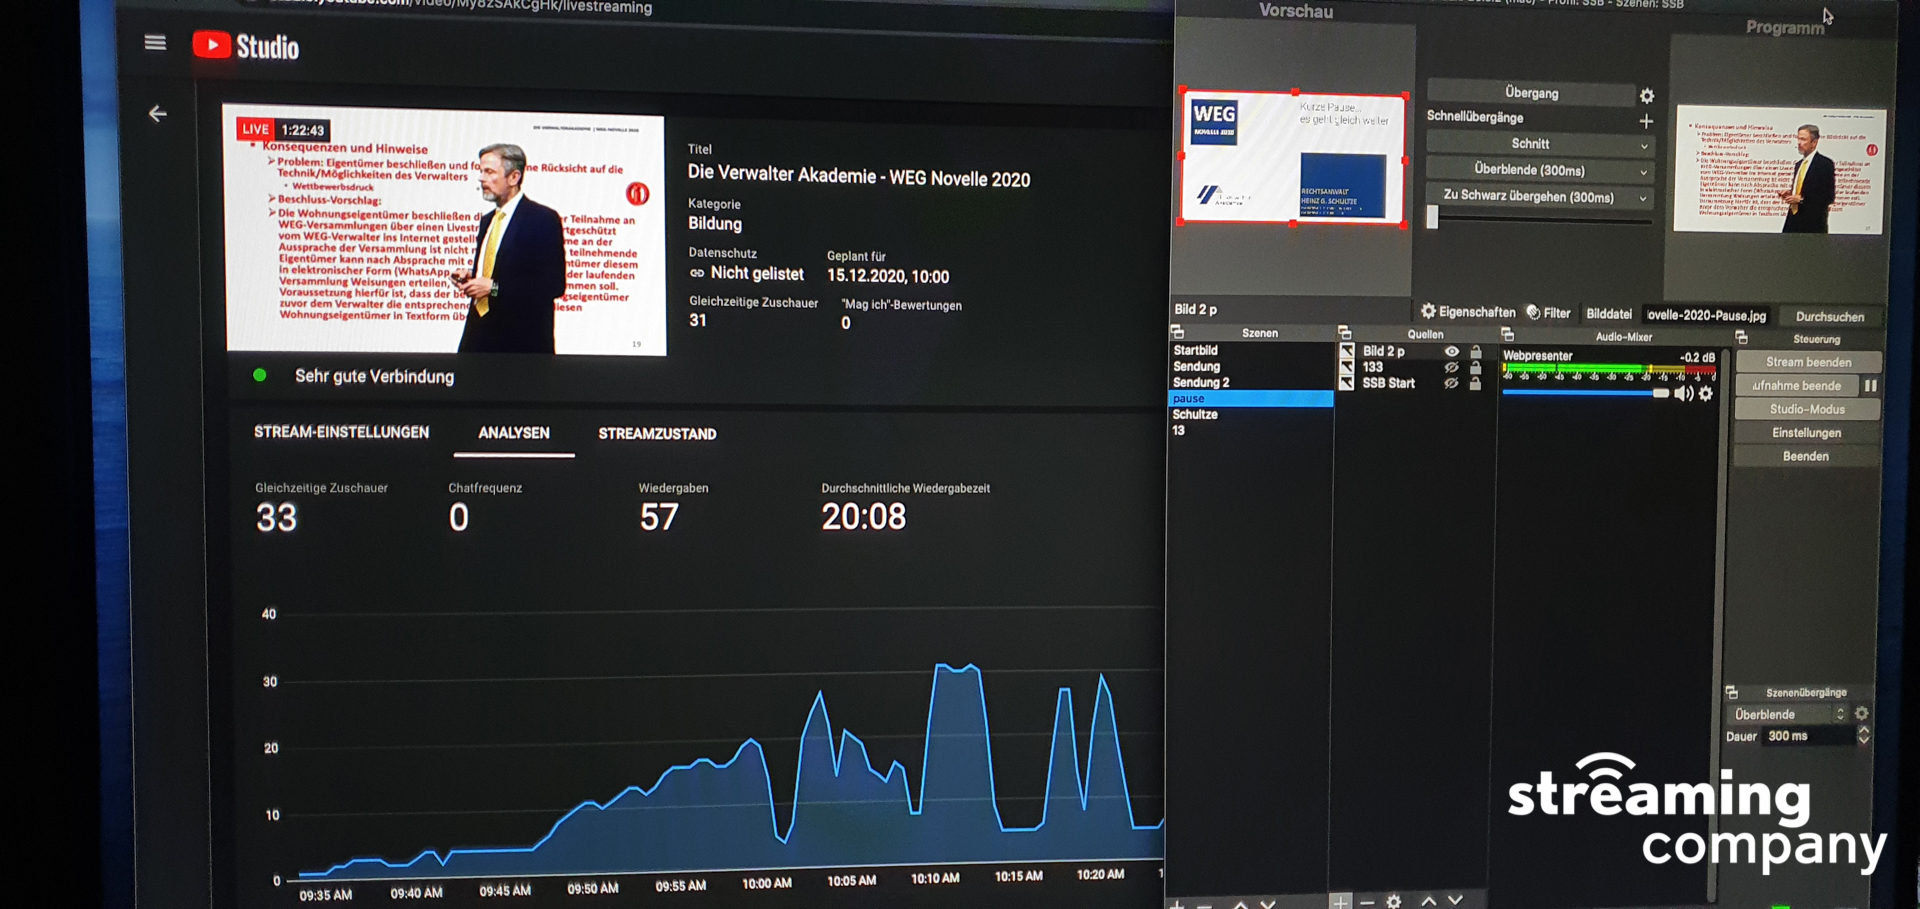The height and width of the screenshot is (909, 1920).
Task: Open Überblende scene transition gear settings
Action: click(1861, 714)
